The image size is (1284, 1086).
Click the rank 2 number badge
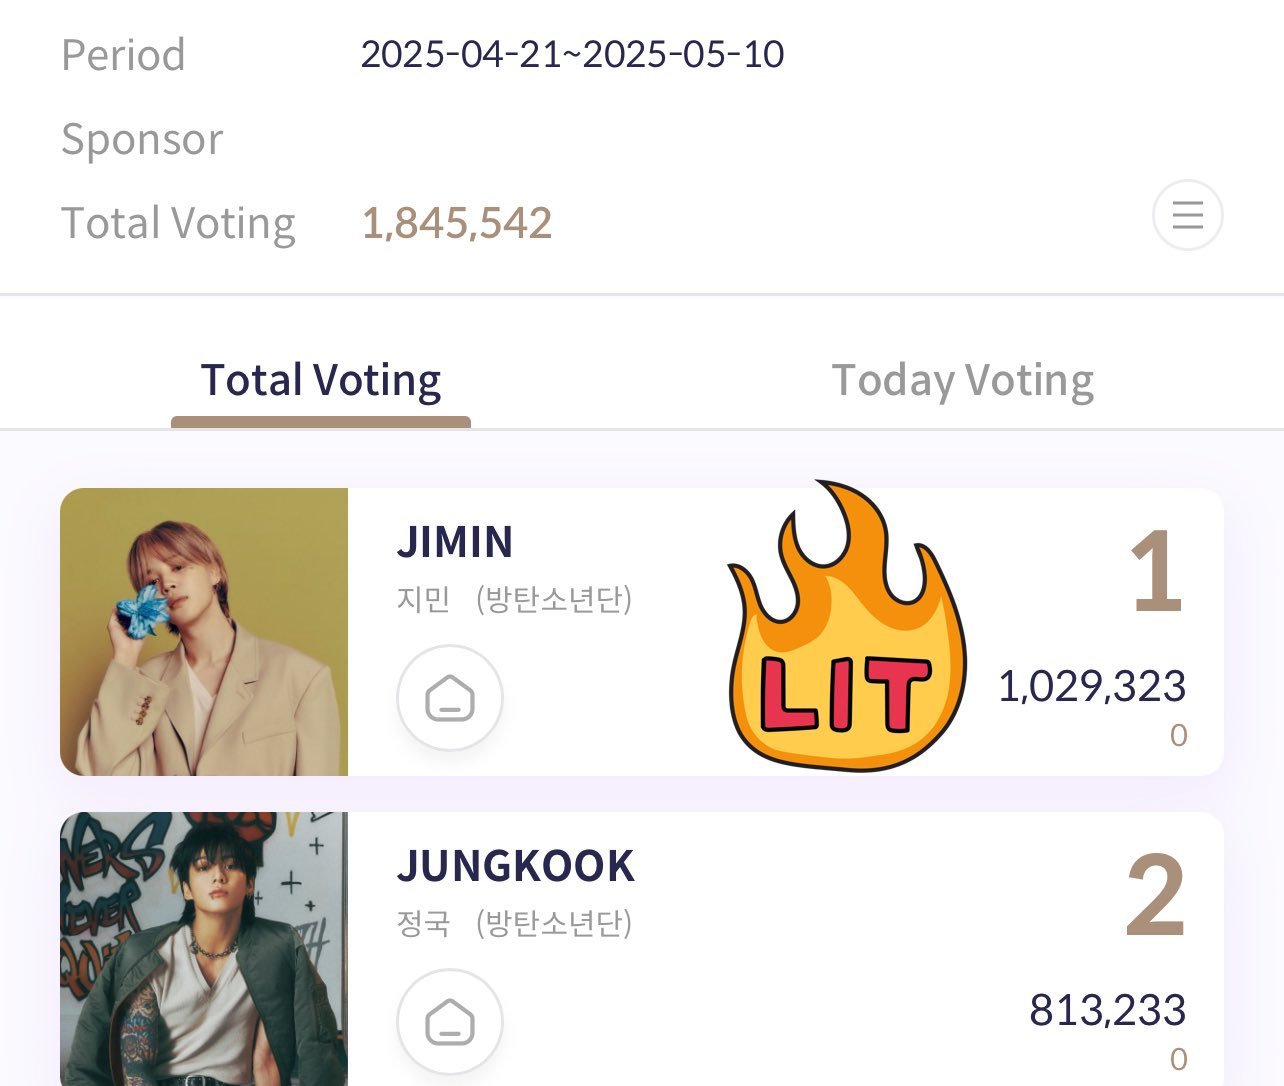click(1155, 896)
